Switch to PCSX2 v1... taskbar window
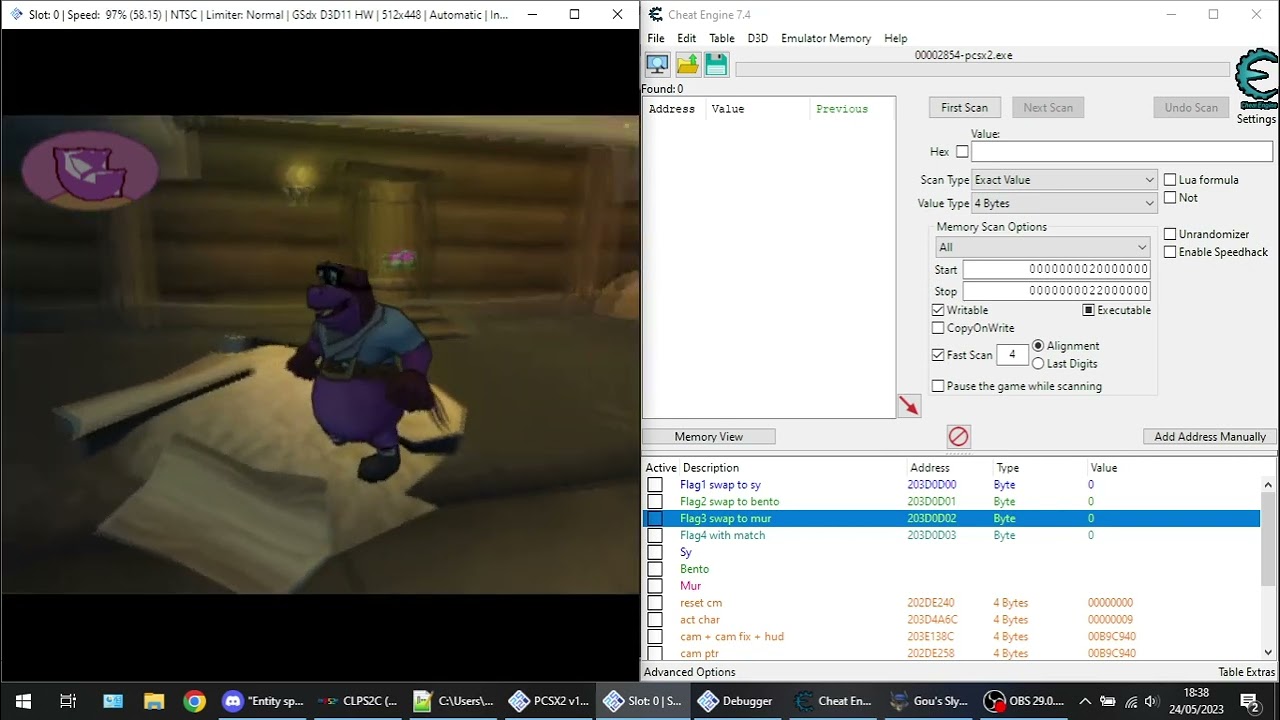This screenshot has width=1280, height=720. point(548,701)
